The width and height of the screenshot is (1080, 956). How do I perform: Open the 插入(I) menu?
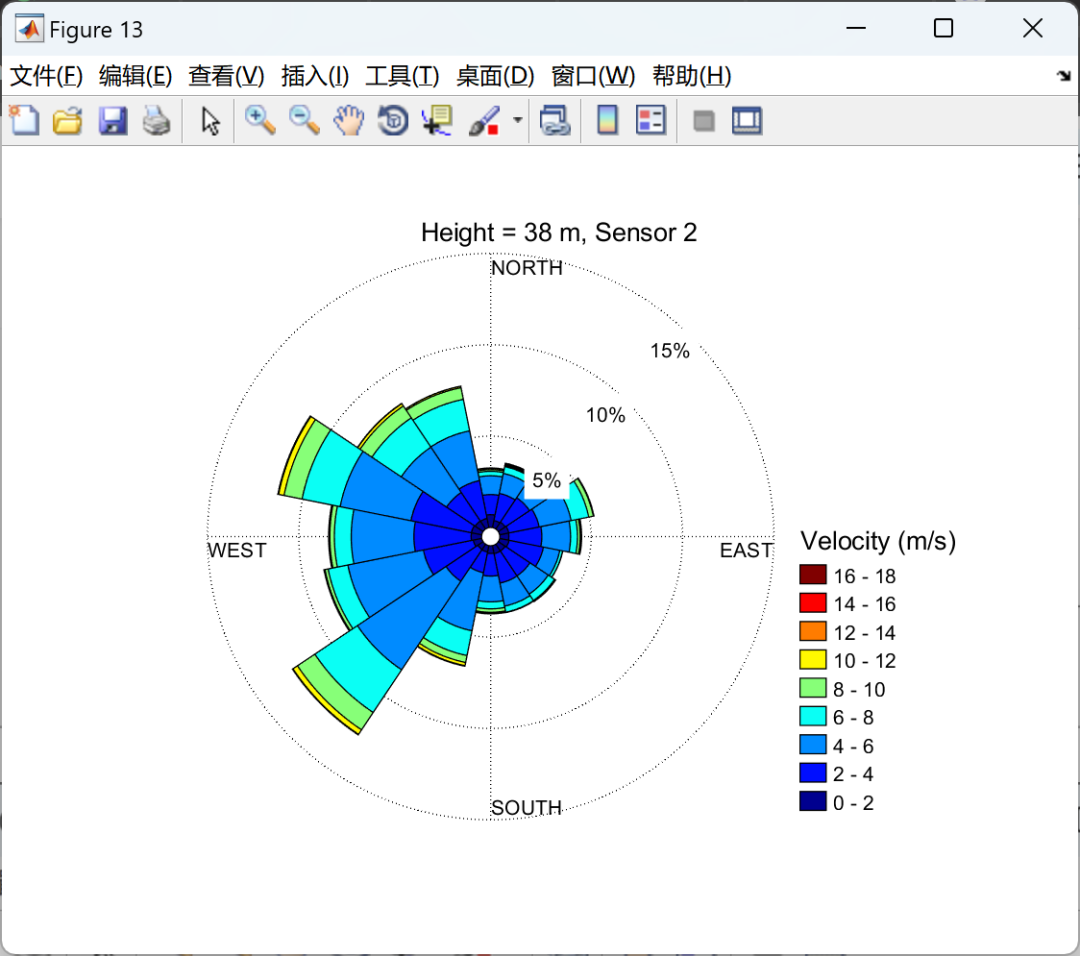coord(315,76)
